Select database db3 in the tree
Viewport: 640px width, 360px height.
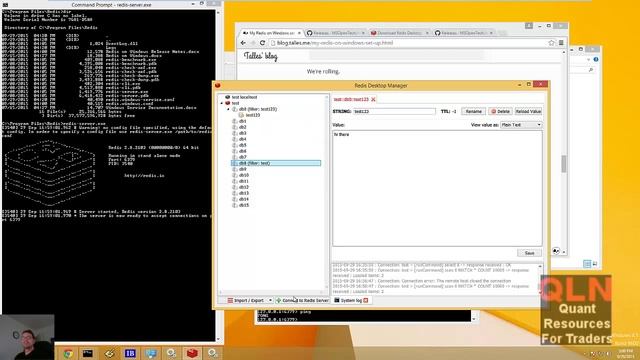(x=242, y=133)
